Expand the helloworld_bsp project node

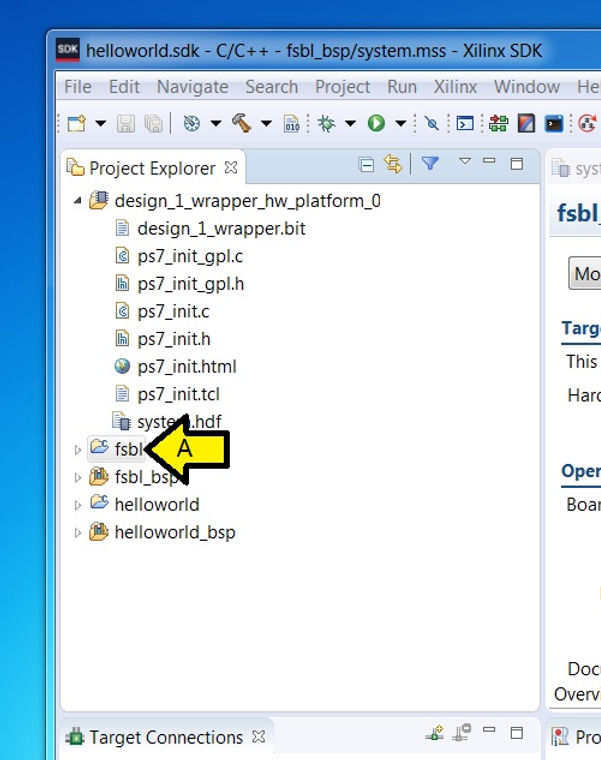click(x=78, y=533)
